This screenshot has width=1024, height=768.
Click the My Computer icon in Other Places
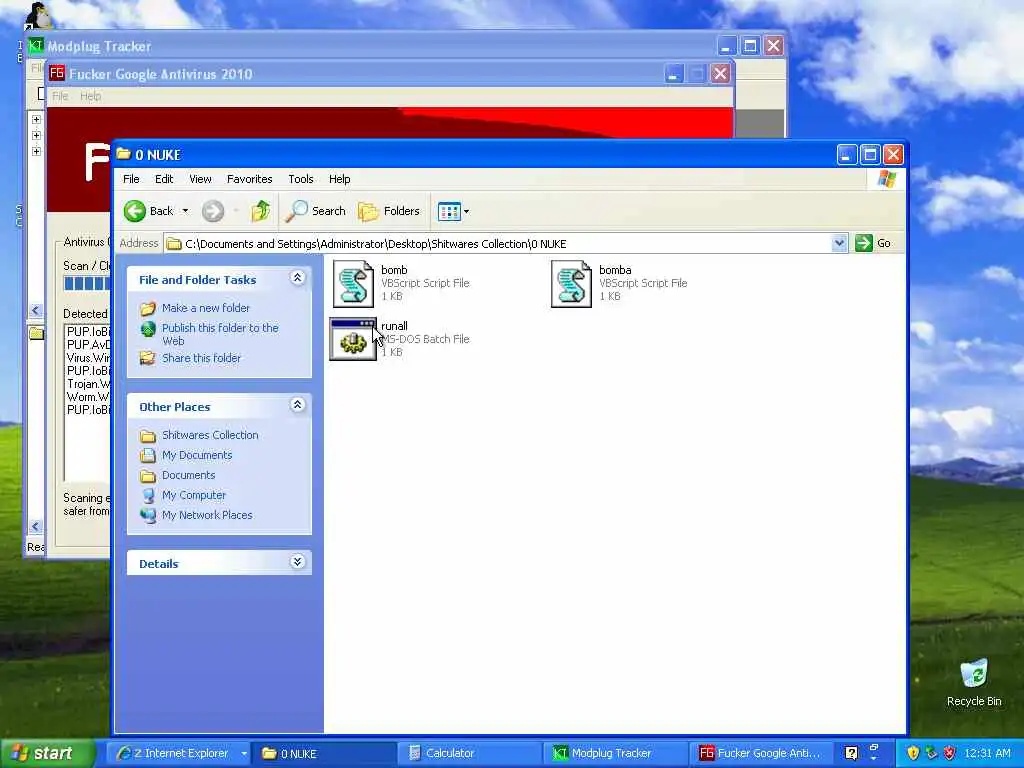coord(148,495)
